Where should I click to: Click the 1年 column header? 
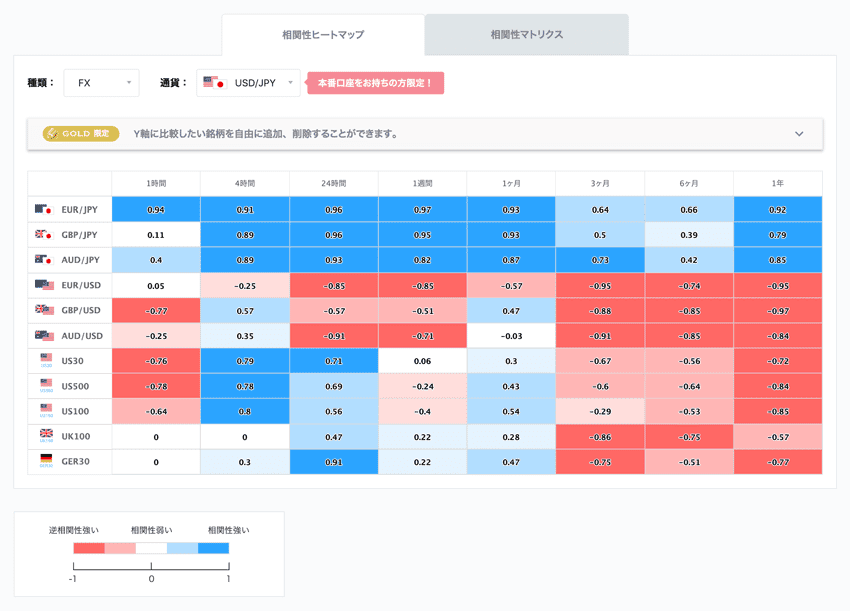(x=777, y=184)
